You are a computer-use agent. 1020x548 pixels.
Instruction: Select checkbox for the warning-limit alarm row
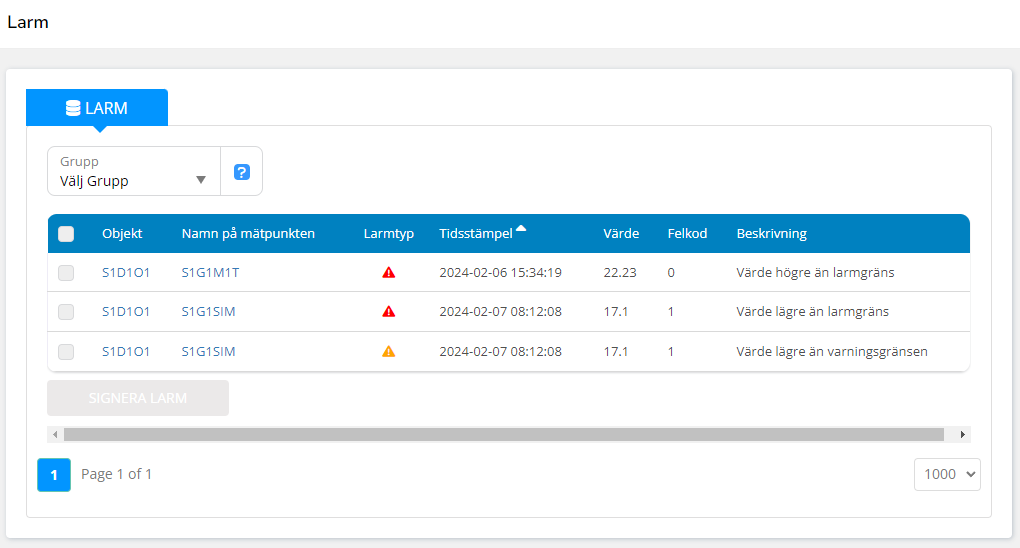click(x=66, y=352)
